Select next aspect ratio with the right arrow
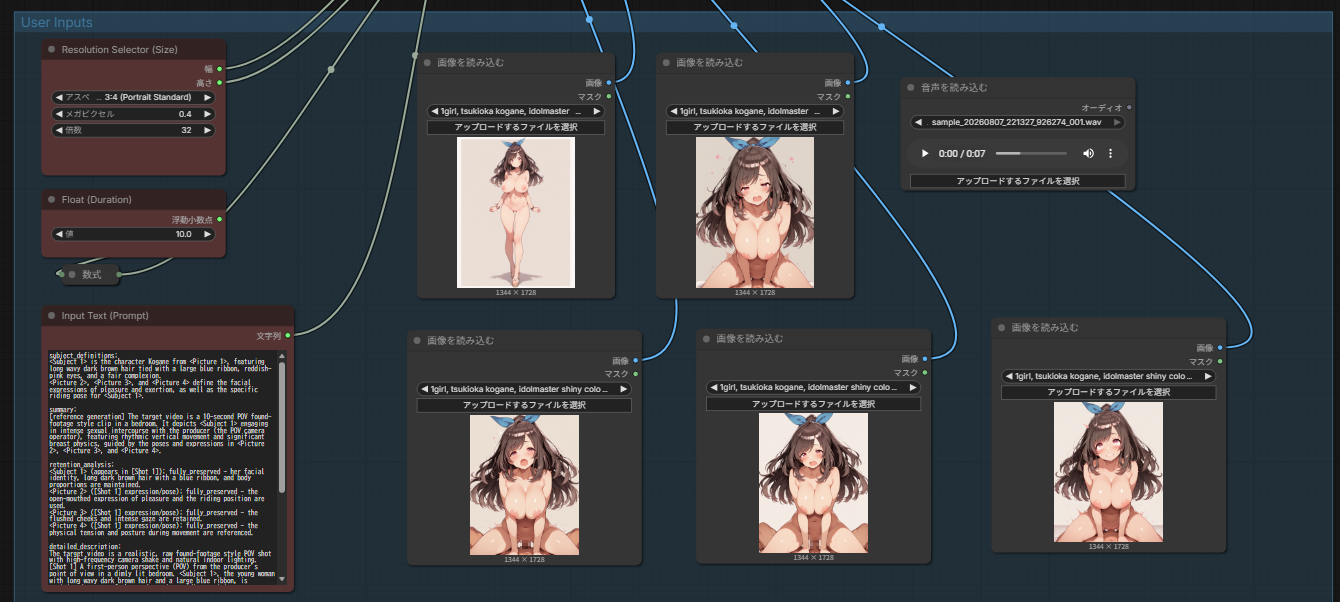The image size is (1340, 602). (208, 97)
